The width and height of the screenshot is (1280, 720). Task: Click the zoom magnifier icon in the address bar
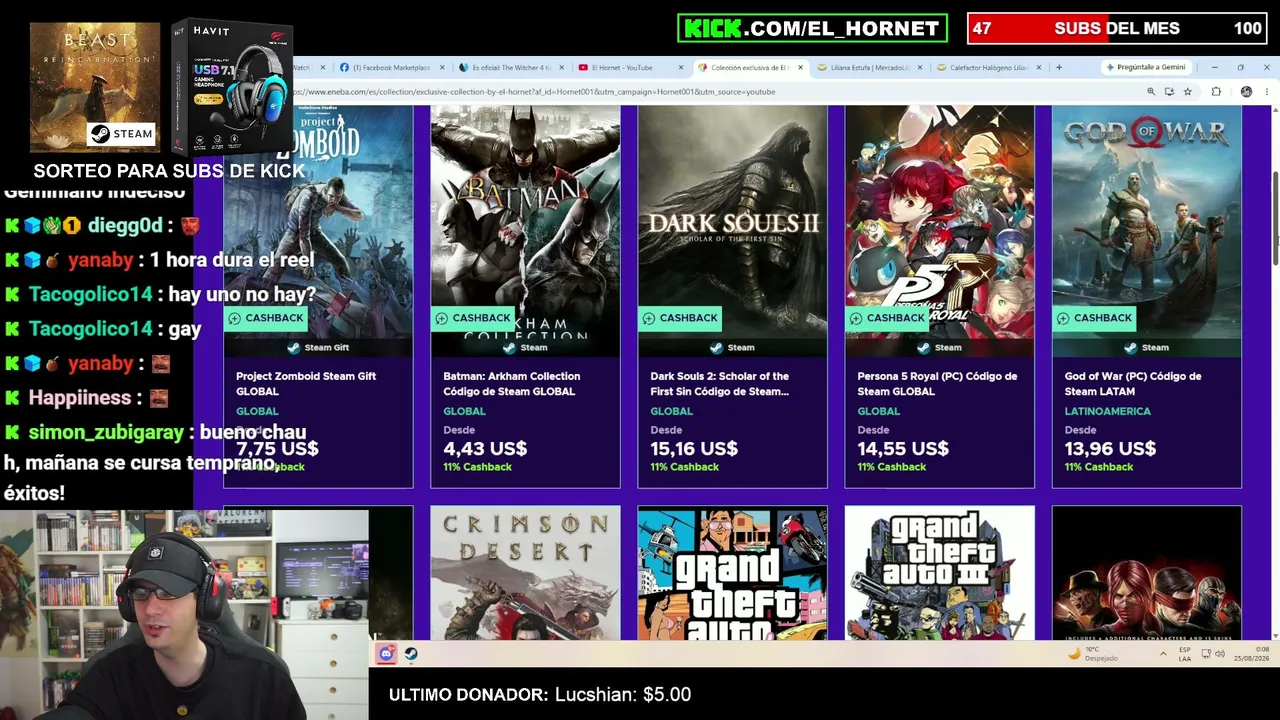coord(1151,92)
